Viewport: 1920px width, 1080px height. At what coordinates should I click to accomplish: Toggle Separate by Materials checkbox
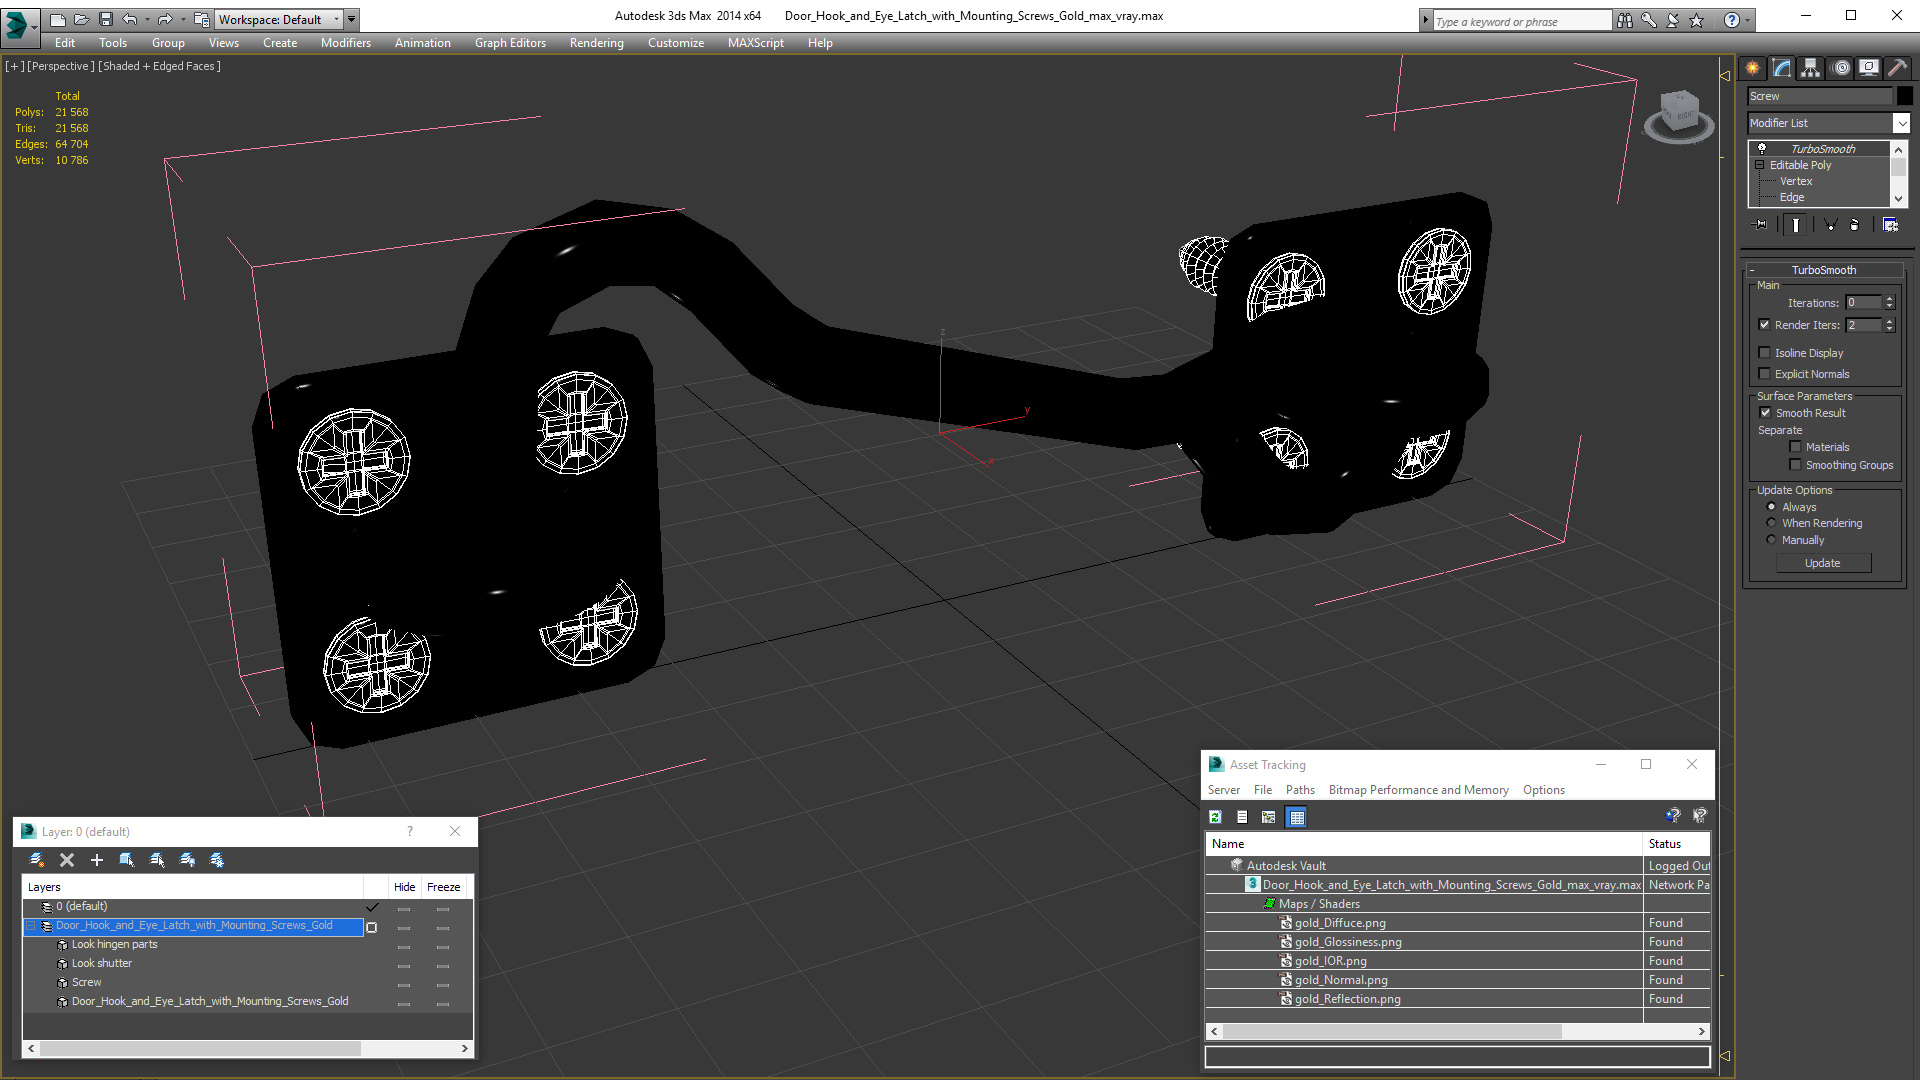pos(1796,447)
